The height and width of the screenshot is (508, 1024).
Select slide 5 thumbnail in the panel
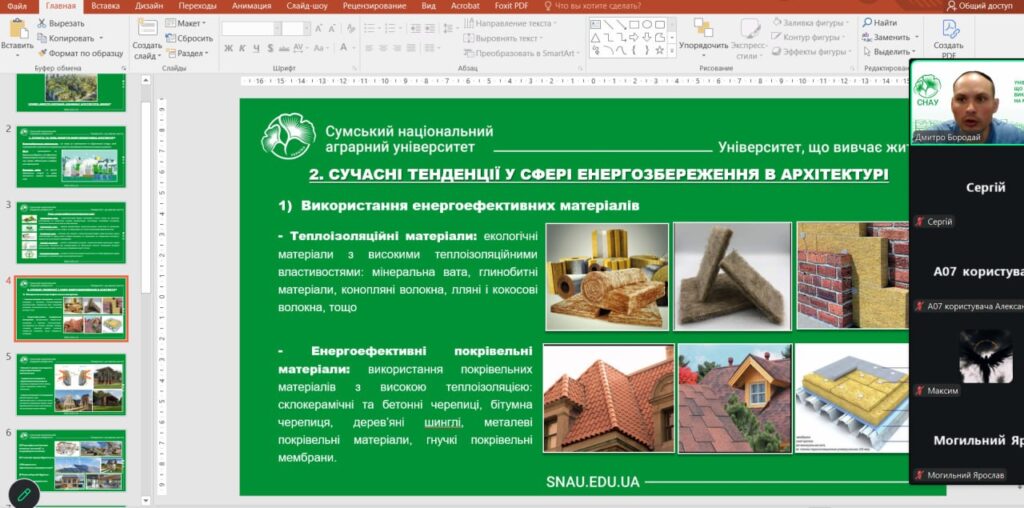[71, 383]
